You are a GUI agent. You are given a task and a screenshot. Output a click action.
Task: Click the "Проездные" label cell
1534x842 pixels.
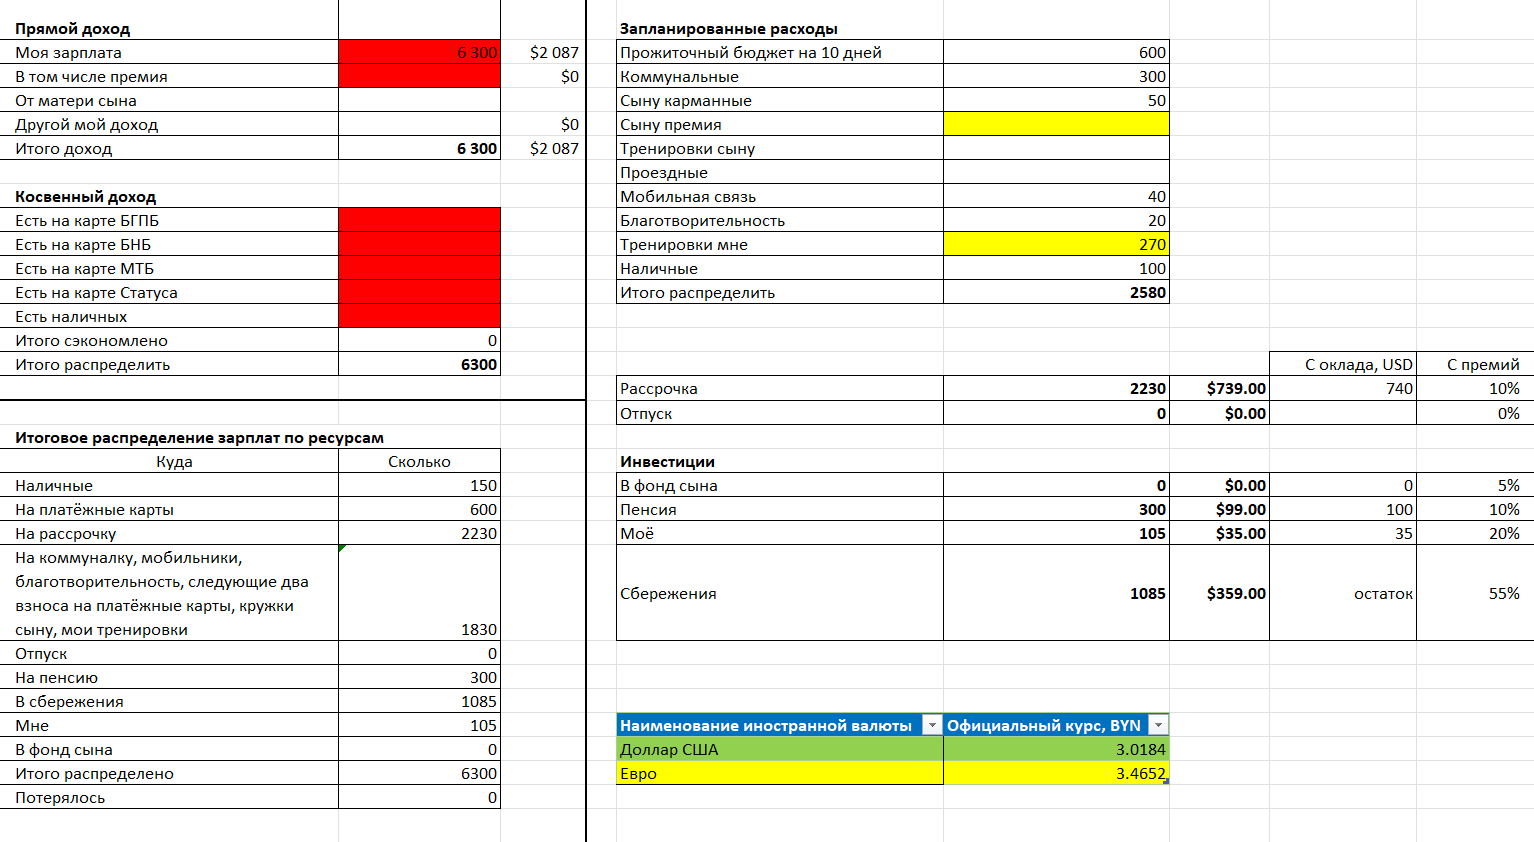point(780,172)
